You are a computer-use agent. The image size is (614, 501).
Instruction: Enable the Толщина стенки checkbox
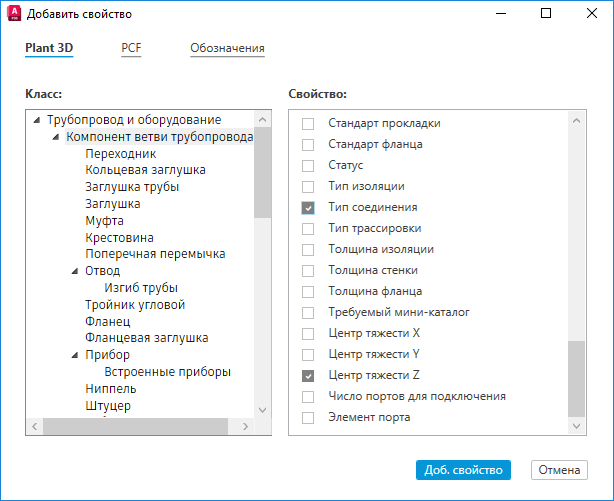[308, 271]
